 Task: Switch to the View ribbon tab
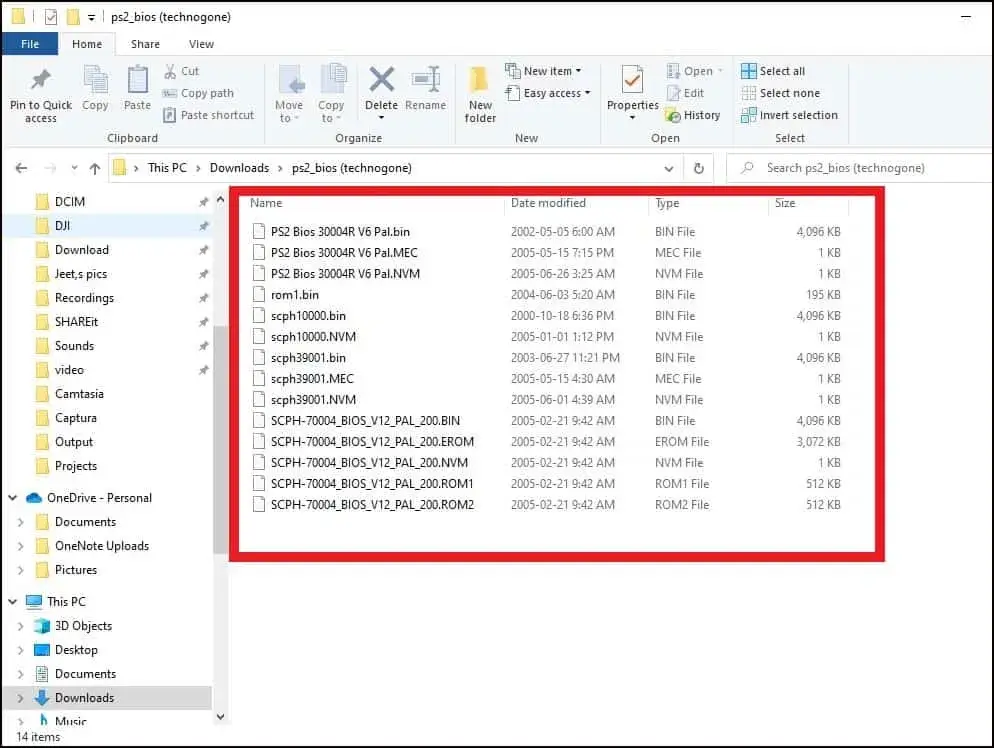click(x=201, y=44)
